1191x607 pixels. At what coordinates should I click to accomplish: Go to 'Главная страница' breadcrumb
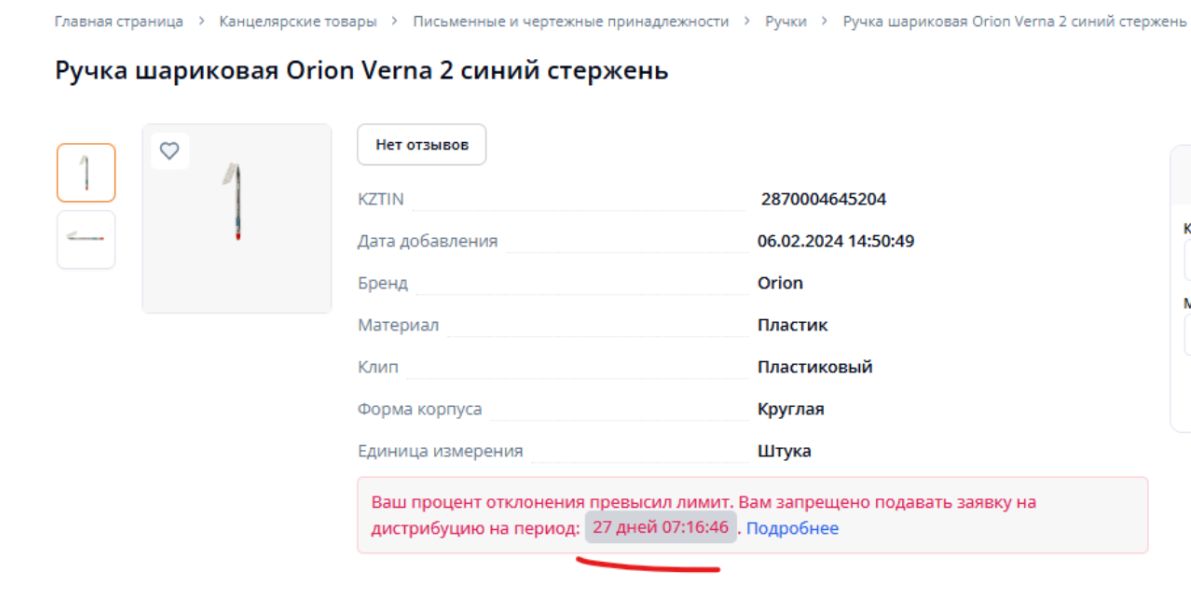click(119, 21)
